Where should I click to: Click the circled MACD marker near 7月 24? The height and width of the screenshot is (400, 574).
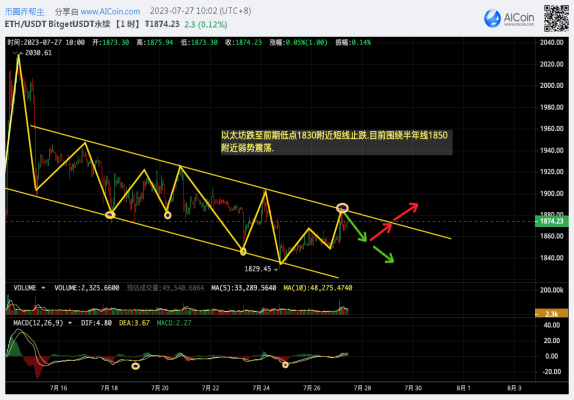285,365
